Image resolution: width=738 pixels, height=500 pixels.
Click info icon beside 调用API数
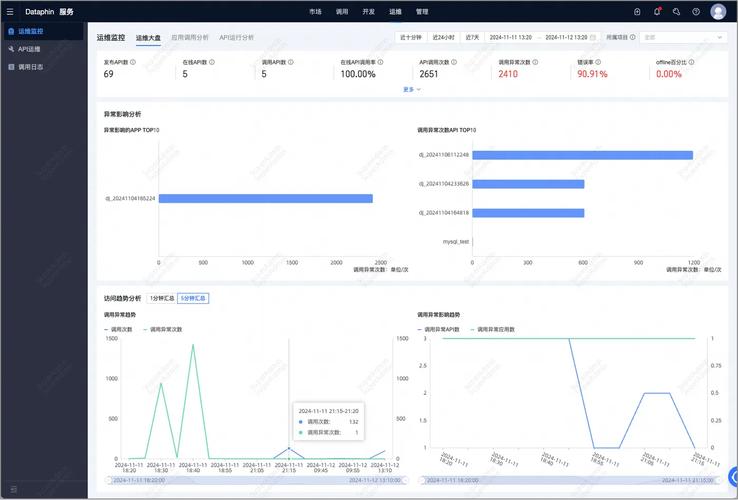[x=291, y=62]
